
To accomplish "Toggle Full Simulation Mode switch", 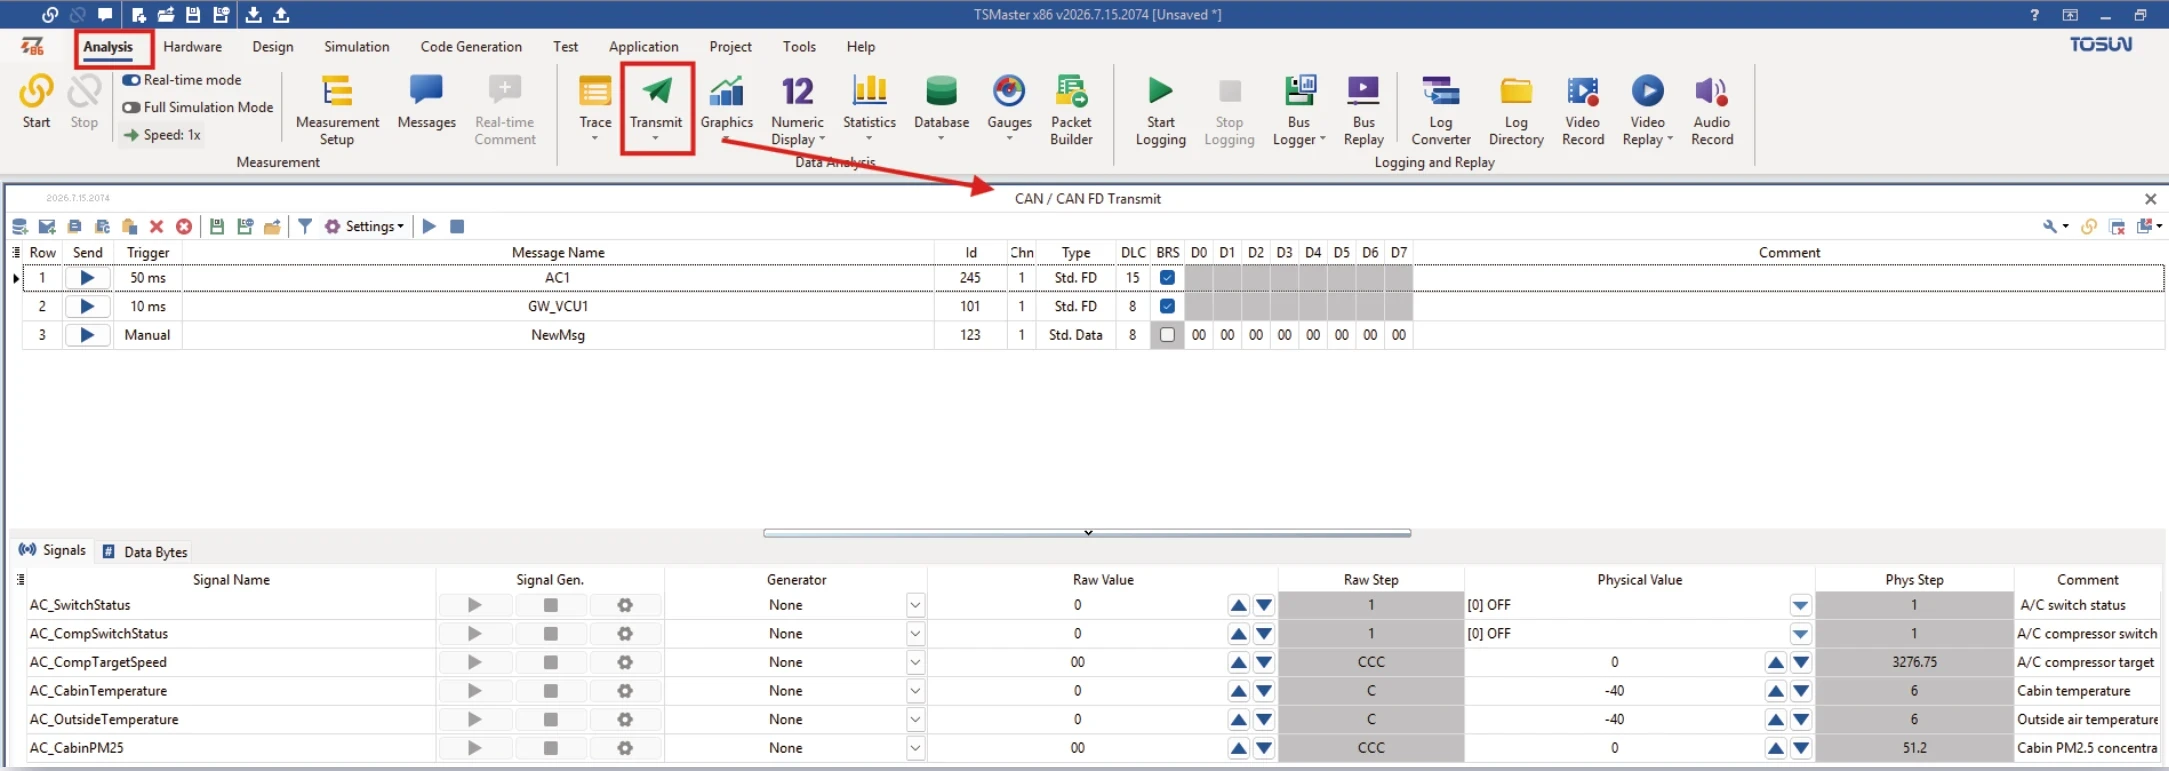I will 131,107.
